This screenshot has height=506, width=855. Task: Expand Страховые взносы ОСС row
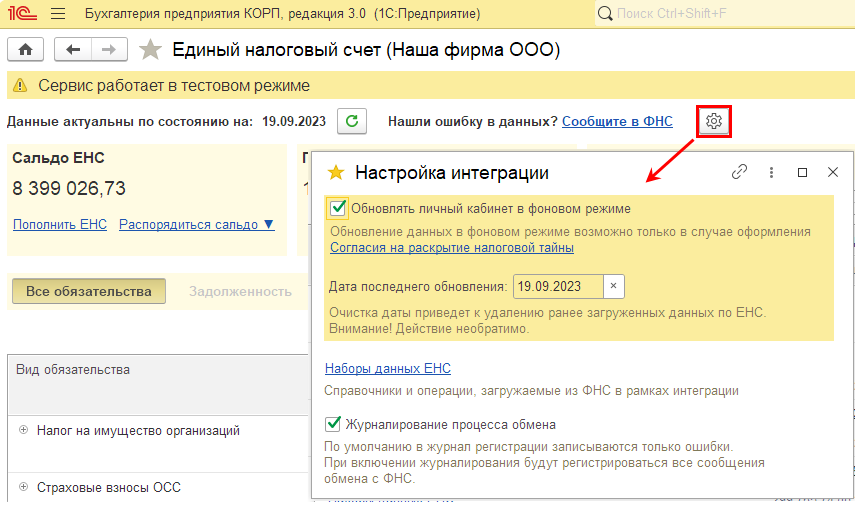[x=23, y=488]
